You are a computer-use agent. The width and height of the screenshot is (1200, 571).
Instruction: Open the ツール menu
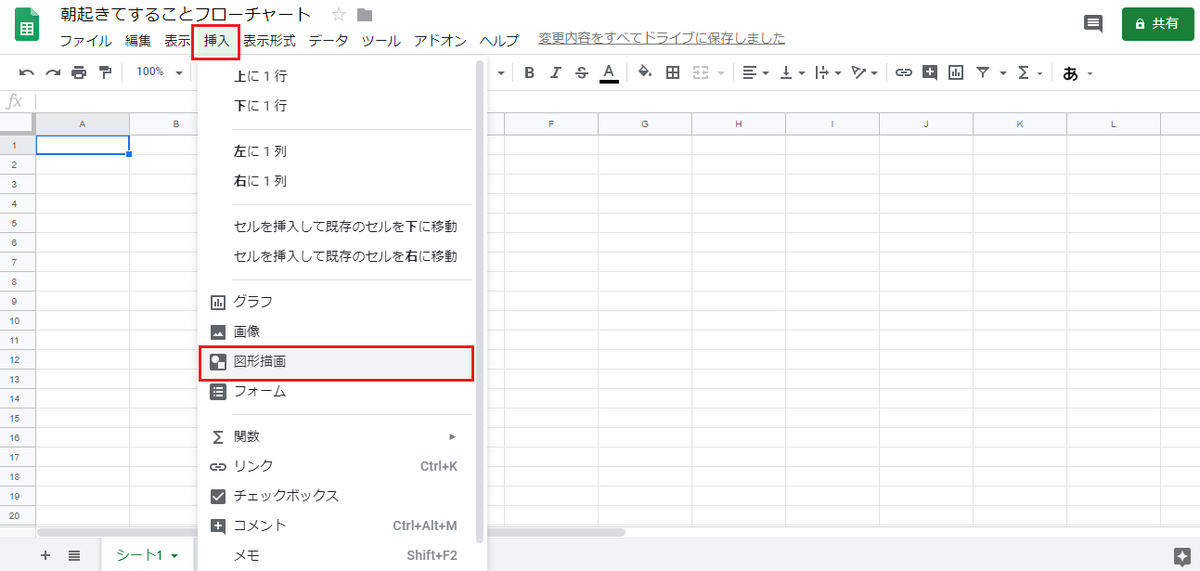381,40
